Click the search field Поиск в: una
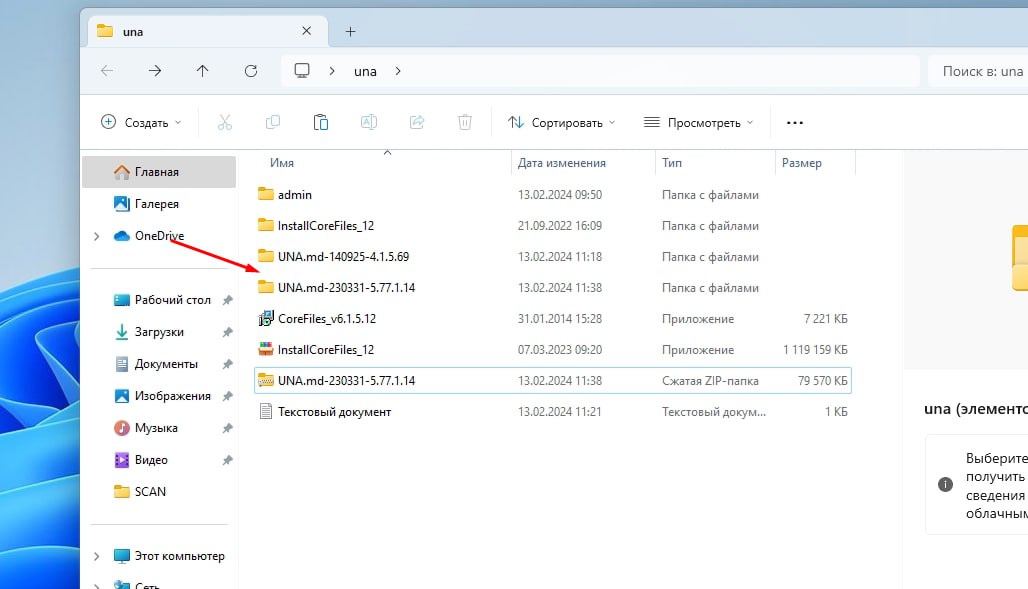The width and height of the screenshot is (1028, 589). pyautogui.click(x=978, y=71)
